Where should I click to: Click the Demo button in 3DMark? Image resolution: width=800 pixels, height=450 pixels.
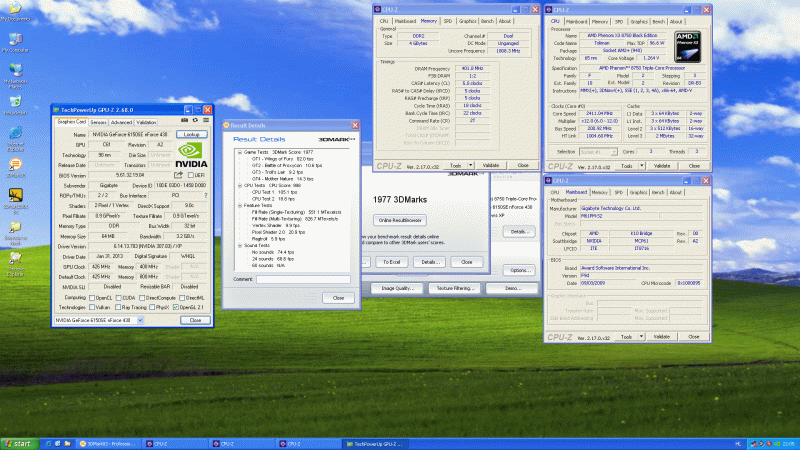(x=512, y=288)
